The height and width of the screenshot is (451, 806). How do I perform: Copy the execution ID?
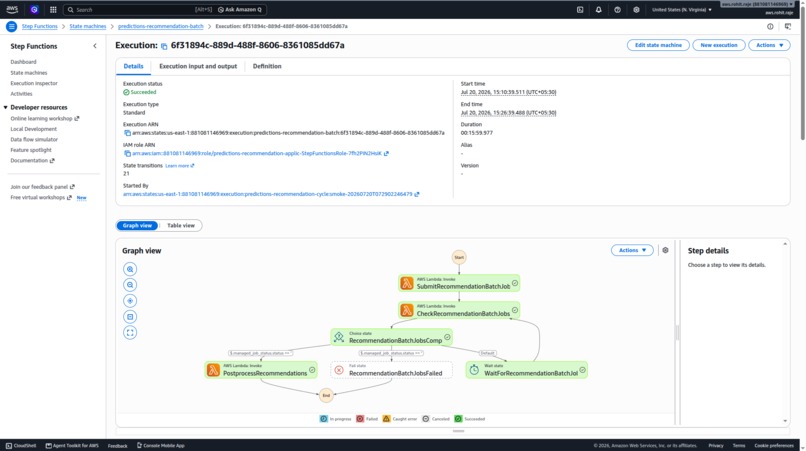(x=164, y=46)
